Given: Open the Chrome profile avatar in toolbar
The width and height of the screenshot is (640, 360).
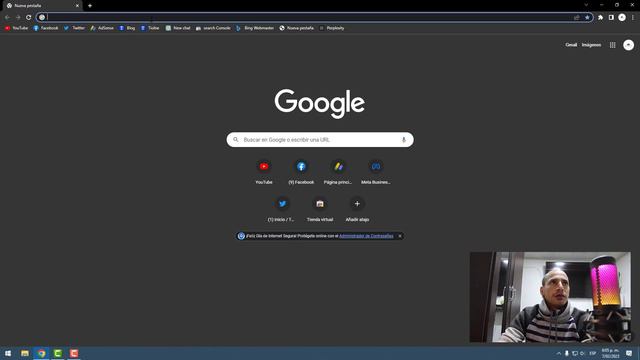Looking at the screenshot, I should 622,17.
